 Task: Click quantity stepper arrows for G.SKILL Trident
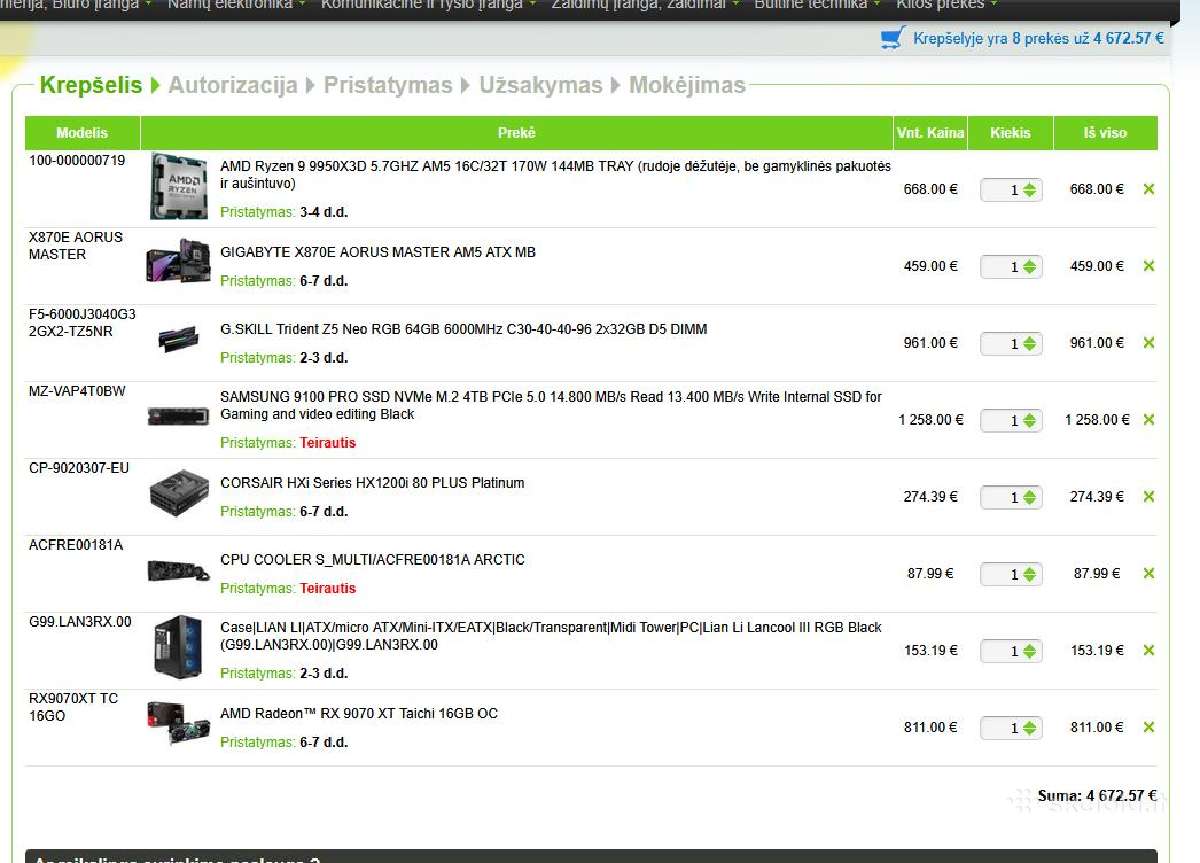click(1030, 344)
